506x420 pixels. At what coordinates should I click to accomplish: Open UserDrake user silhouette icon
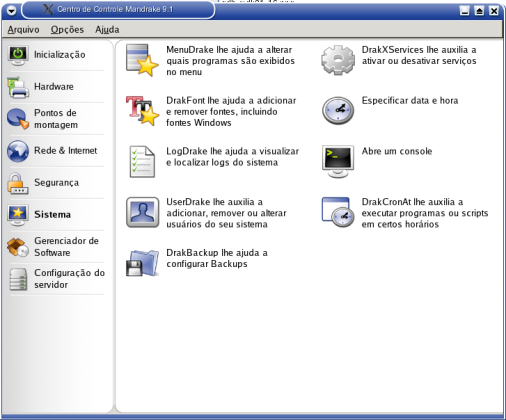pyautogui.click(x=142, y=212)
